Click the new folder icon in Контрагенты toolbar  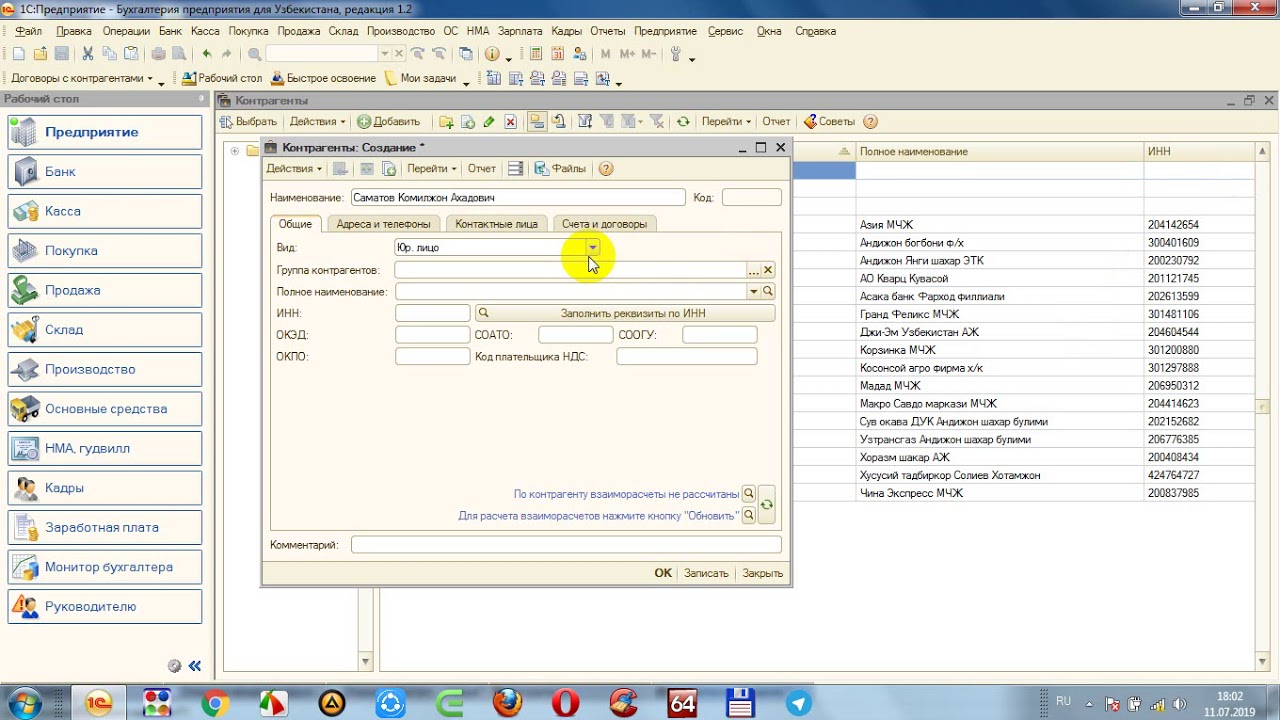coord(446,122)
